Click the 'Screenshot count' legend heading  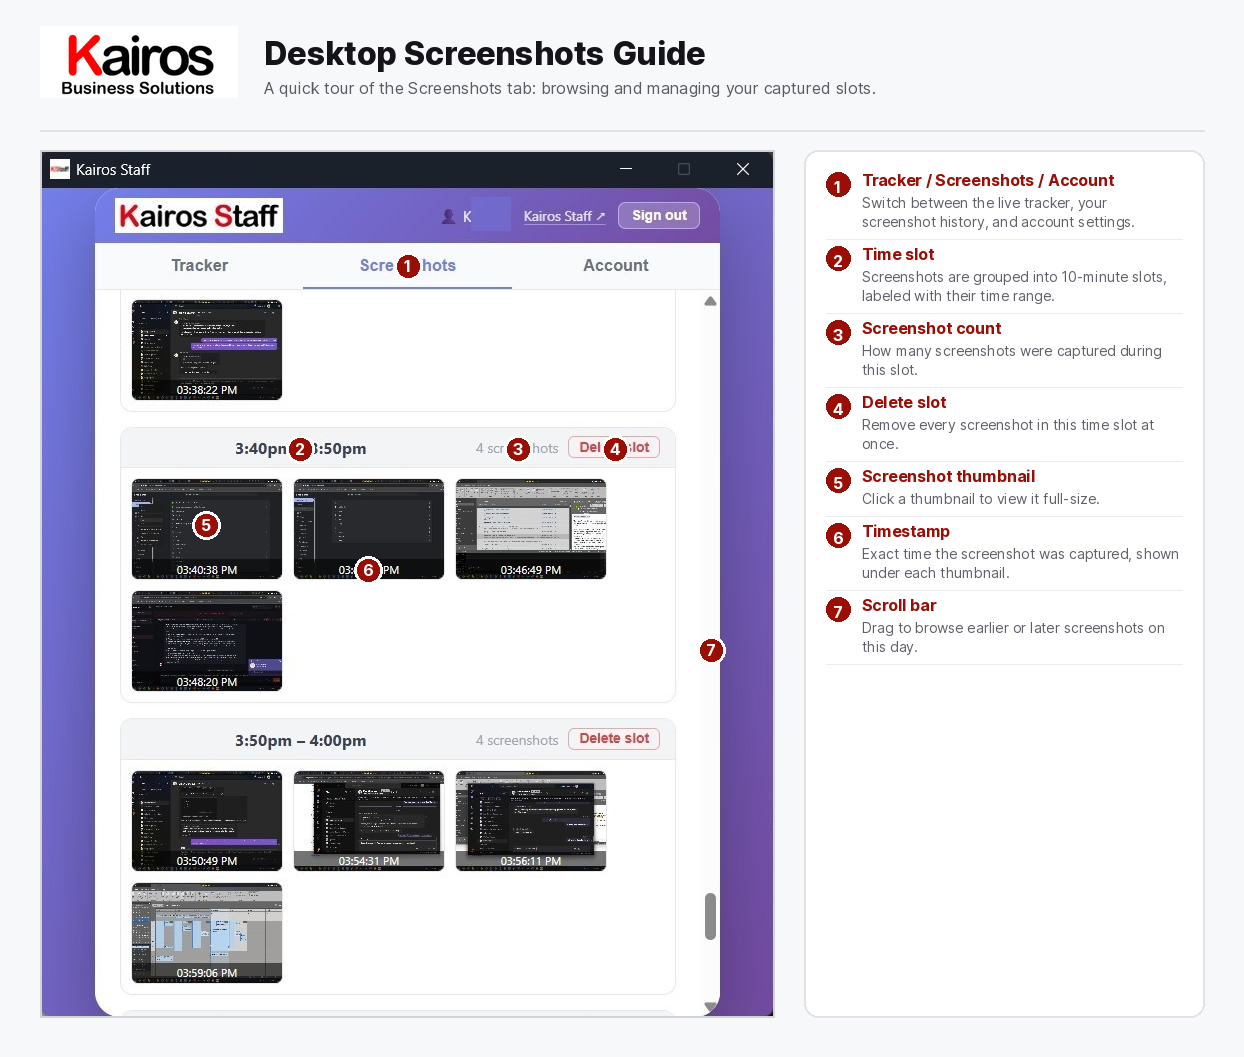(x=931, y=328)
